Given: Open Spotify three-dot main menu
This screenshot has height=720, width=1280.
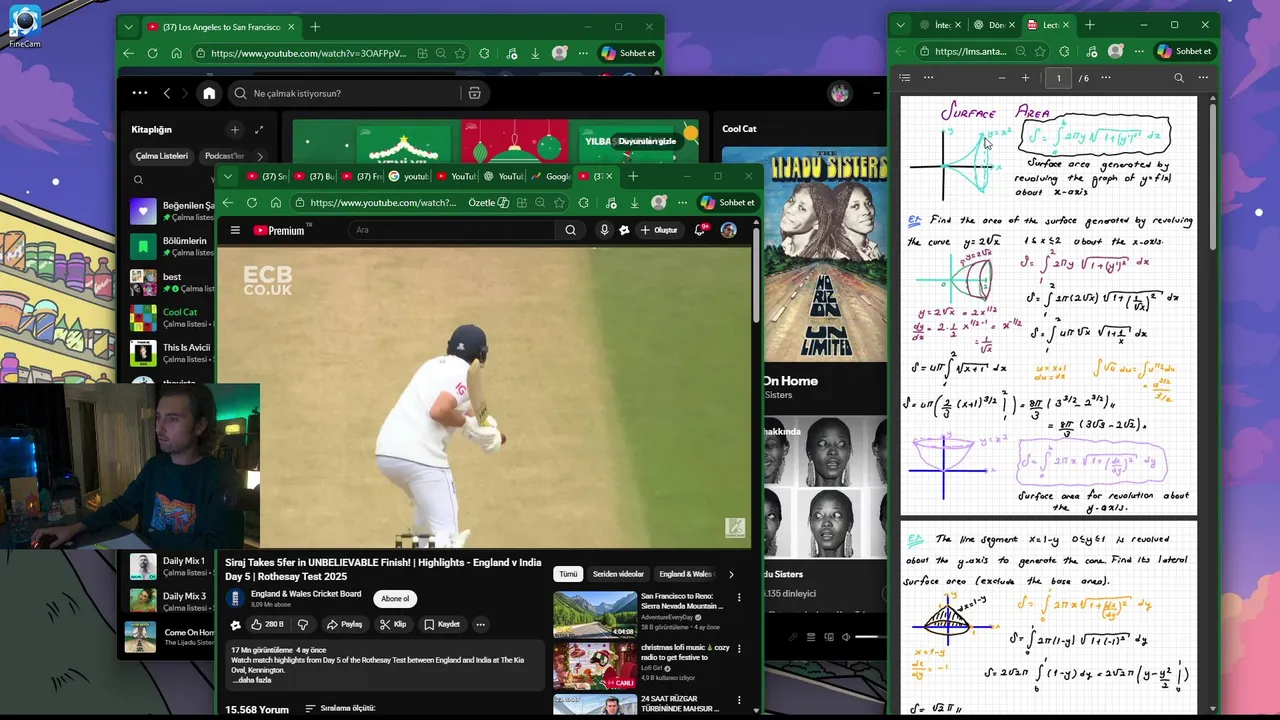Looking at the screenshot, I should click(140, 93).
